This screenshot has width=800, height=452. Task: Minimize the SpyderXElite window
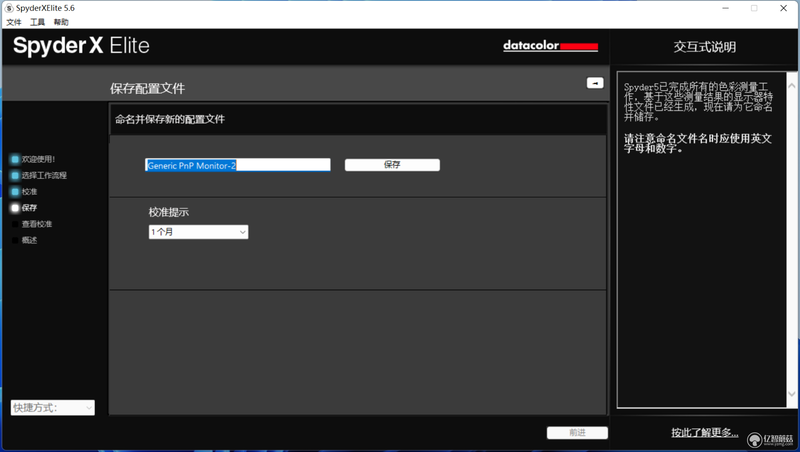coord(726,8)
